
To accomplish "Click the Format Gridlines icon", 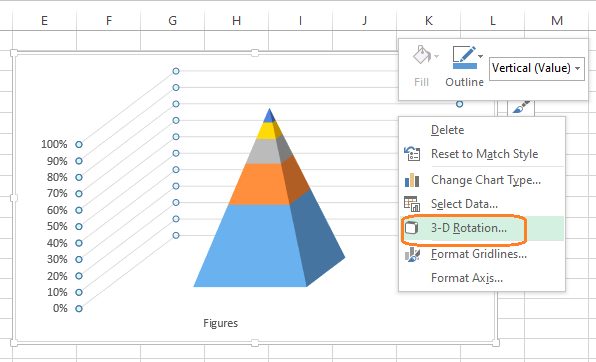I will click(x=412, y=254).
